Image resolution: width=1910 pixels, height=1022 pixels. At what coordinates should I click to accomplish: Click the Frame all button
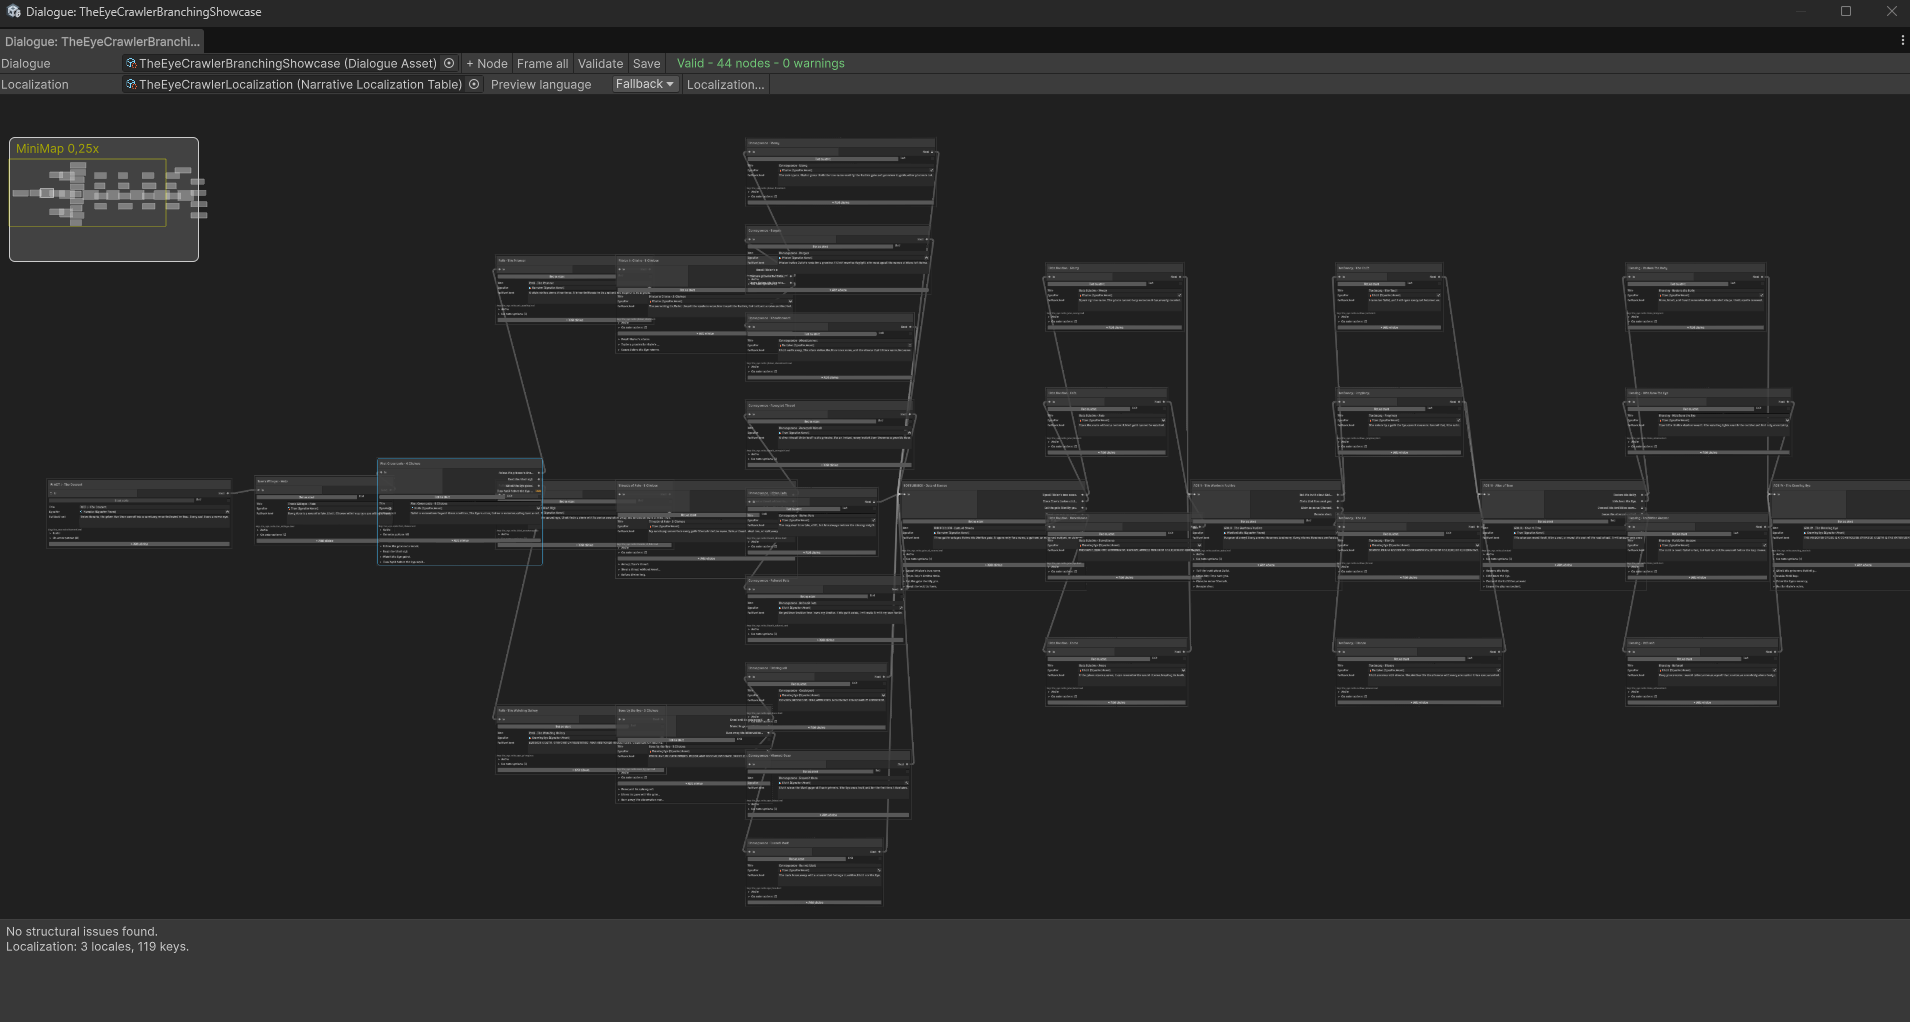(x=542, y=63)
